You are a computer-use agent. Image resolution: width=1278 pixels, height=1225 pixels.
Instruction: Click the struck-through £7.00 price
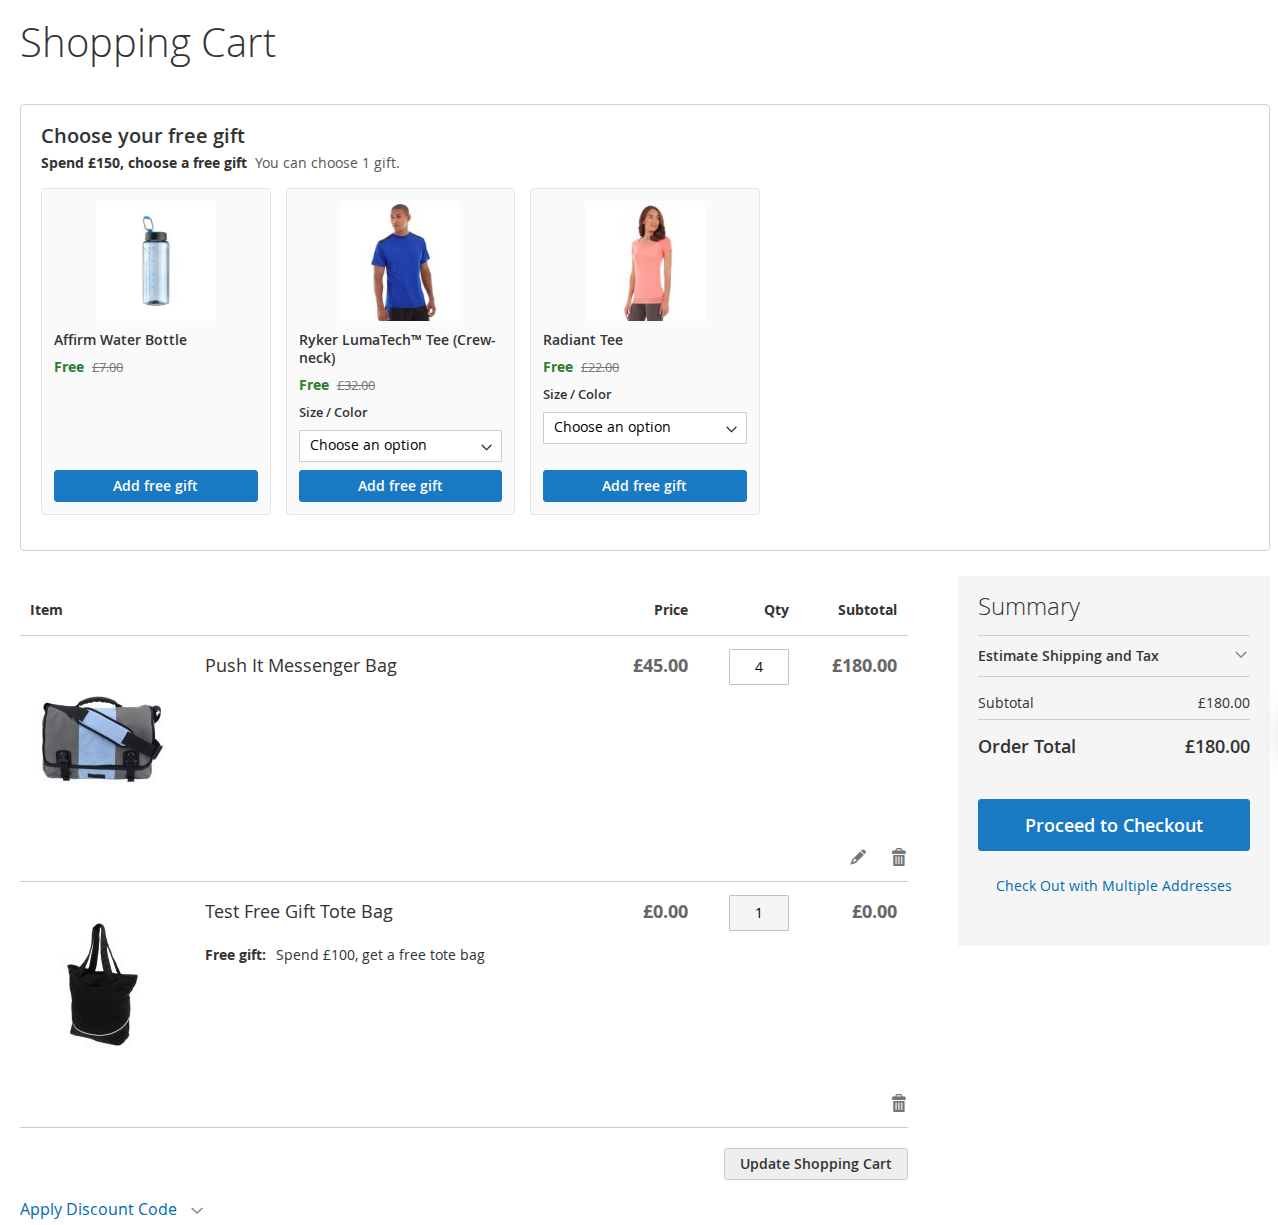coord(108,368)
